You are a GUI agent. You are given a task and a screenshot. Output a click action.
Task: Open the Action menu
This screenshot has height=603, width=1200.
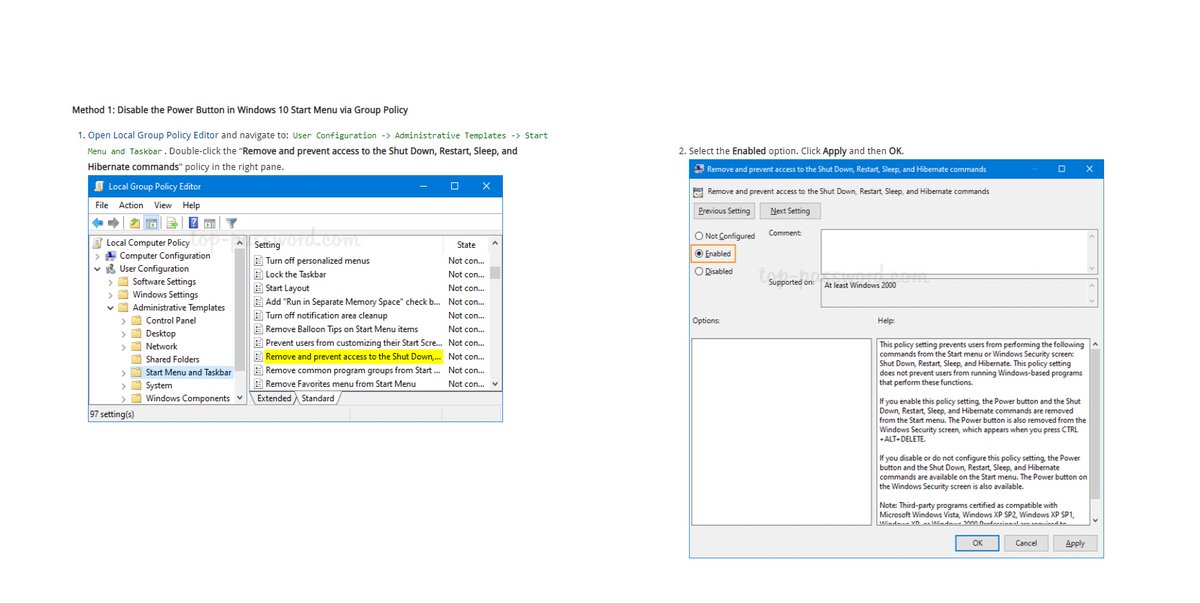(x=131, y=205)
